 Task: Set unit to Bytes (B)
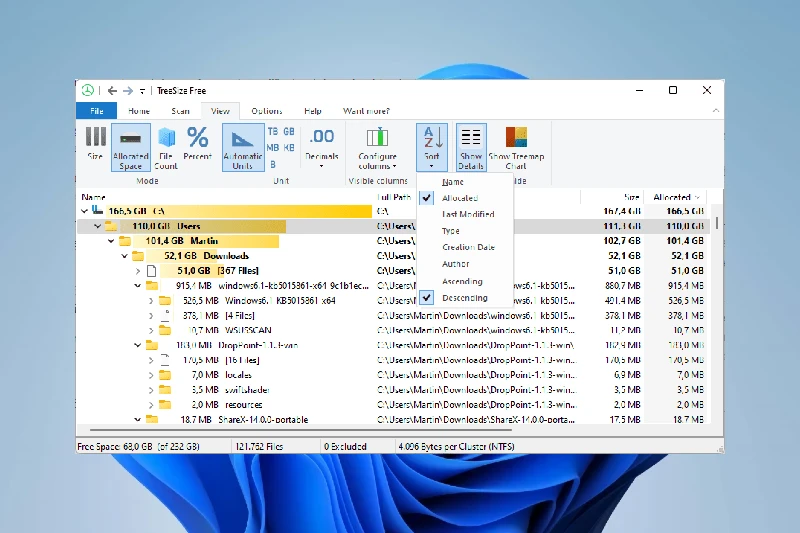pyautogui.click(x=273, y=164)
